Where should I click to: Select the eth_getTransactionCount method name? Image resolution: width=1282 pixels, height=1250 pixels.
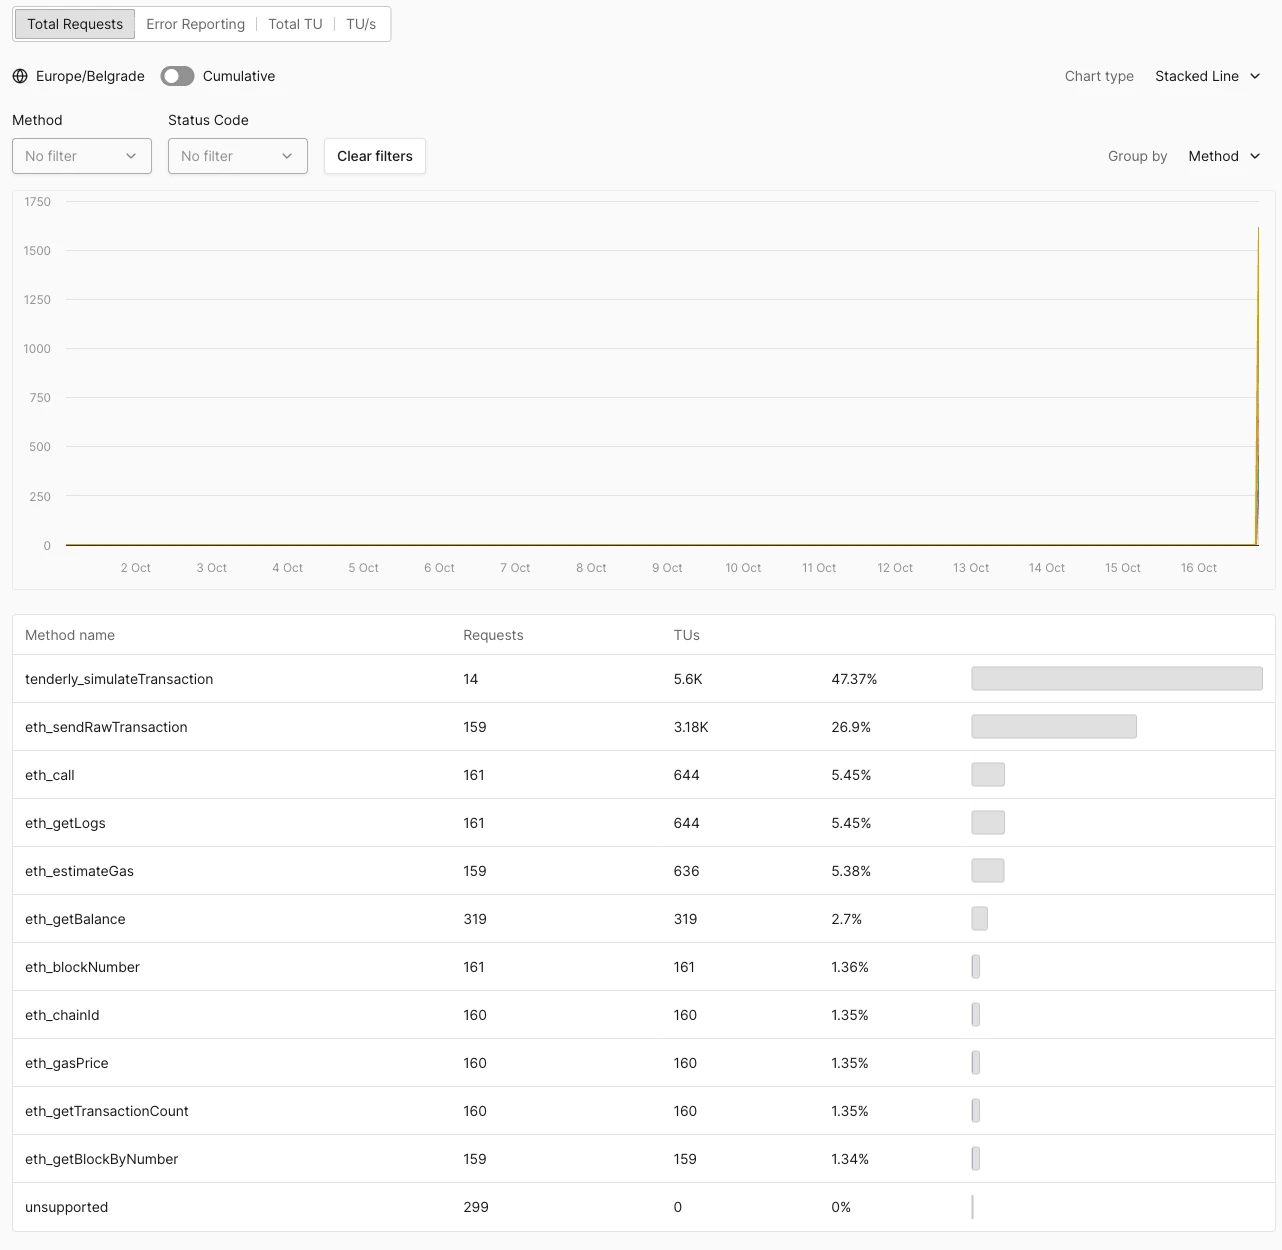[107, 1111]
